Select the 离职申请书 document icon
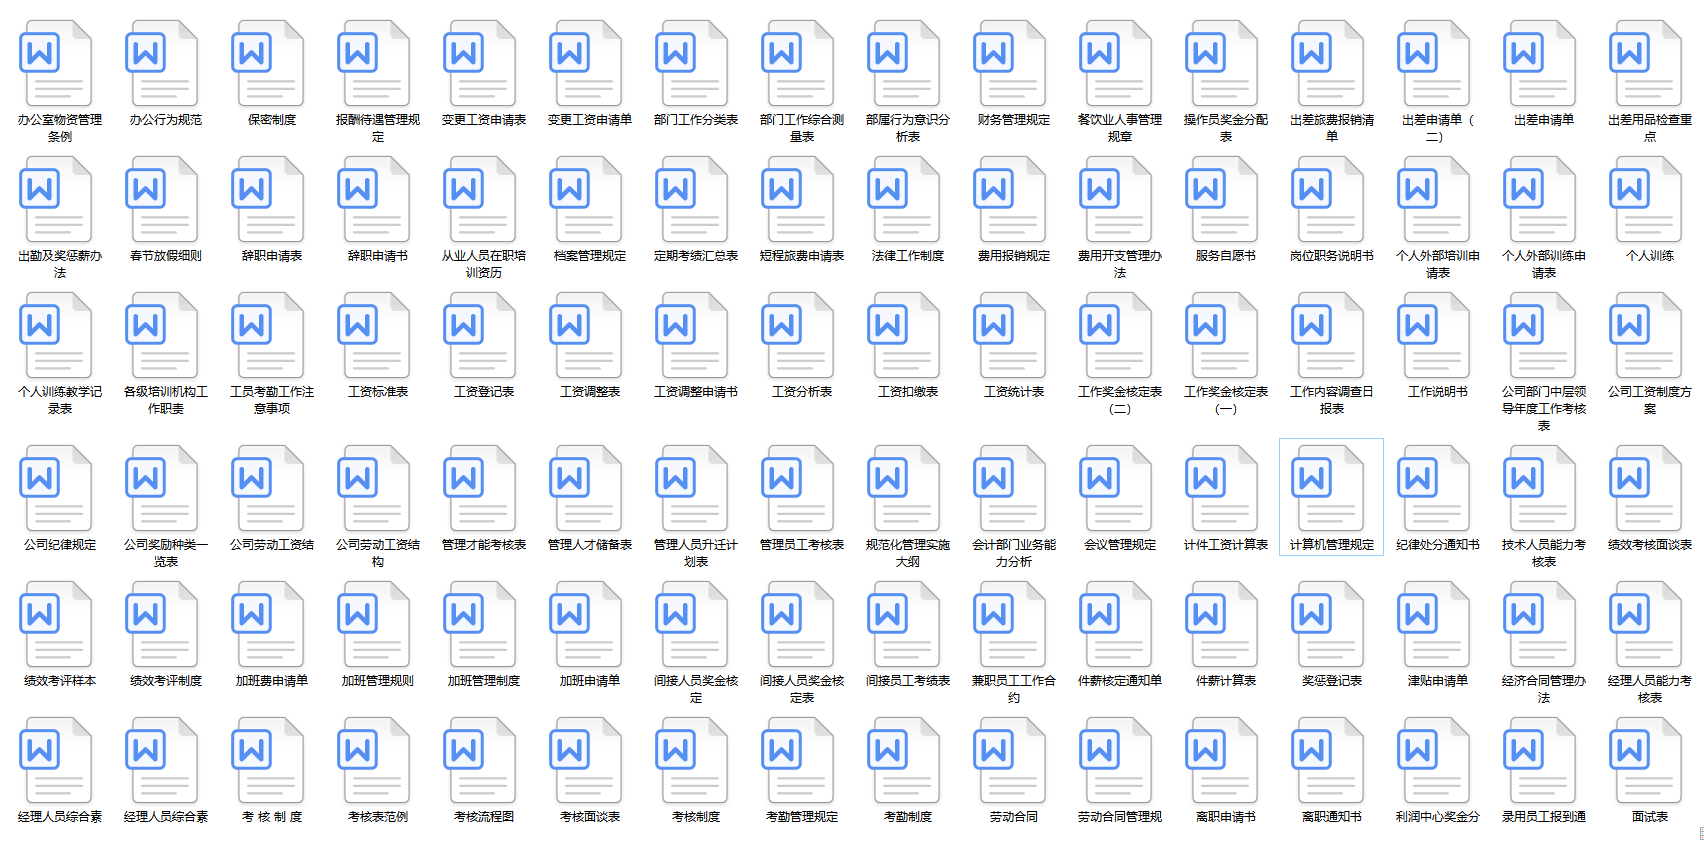This screenshot has height=841, width=1704. (1222, 761)
